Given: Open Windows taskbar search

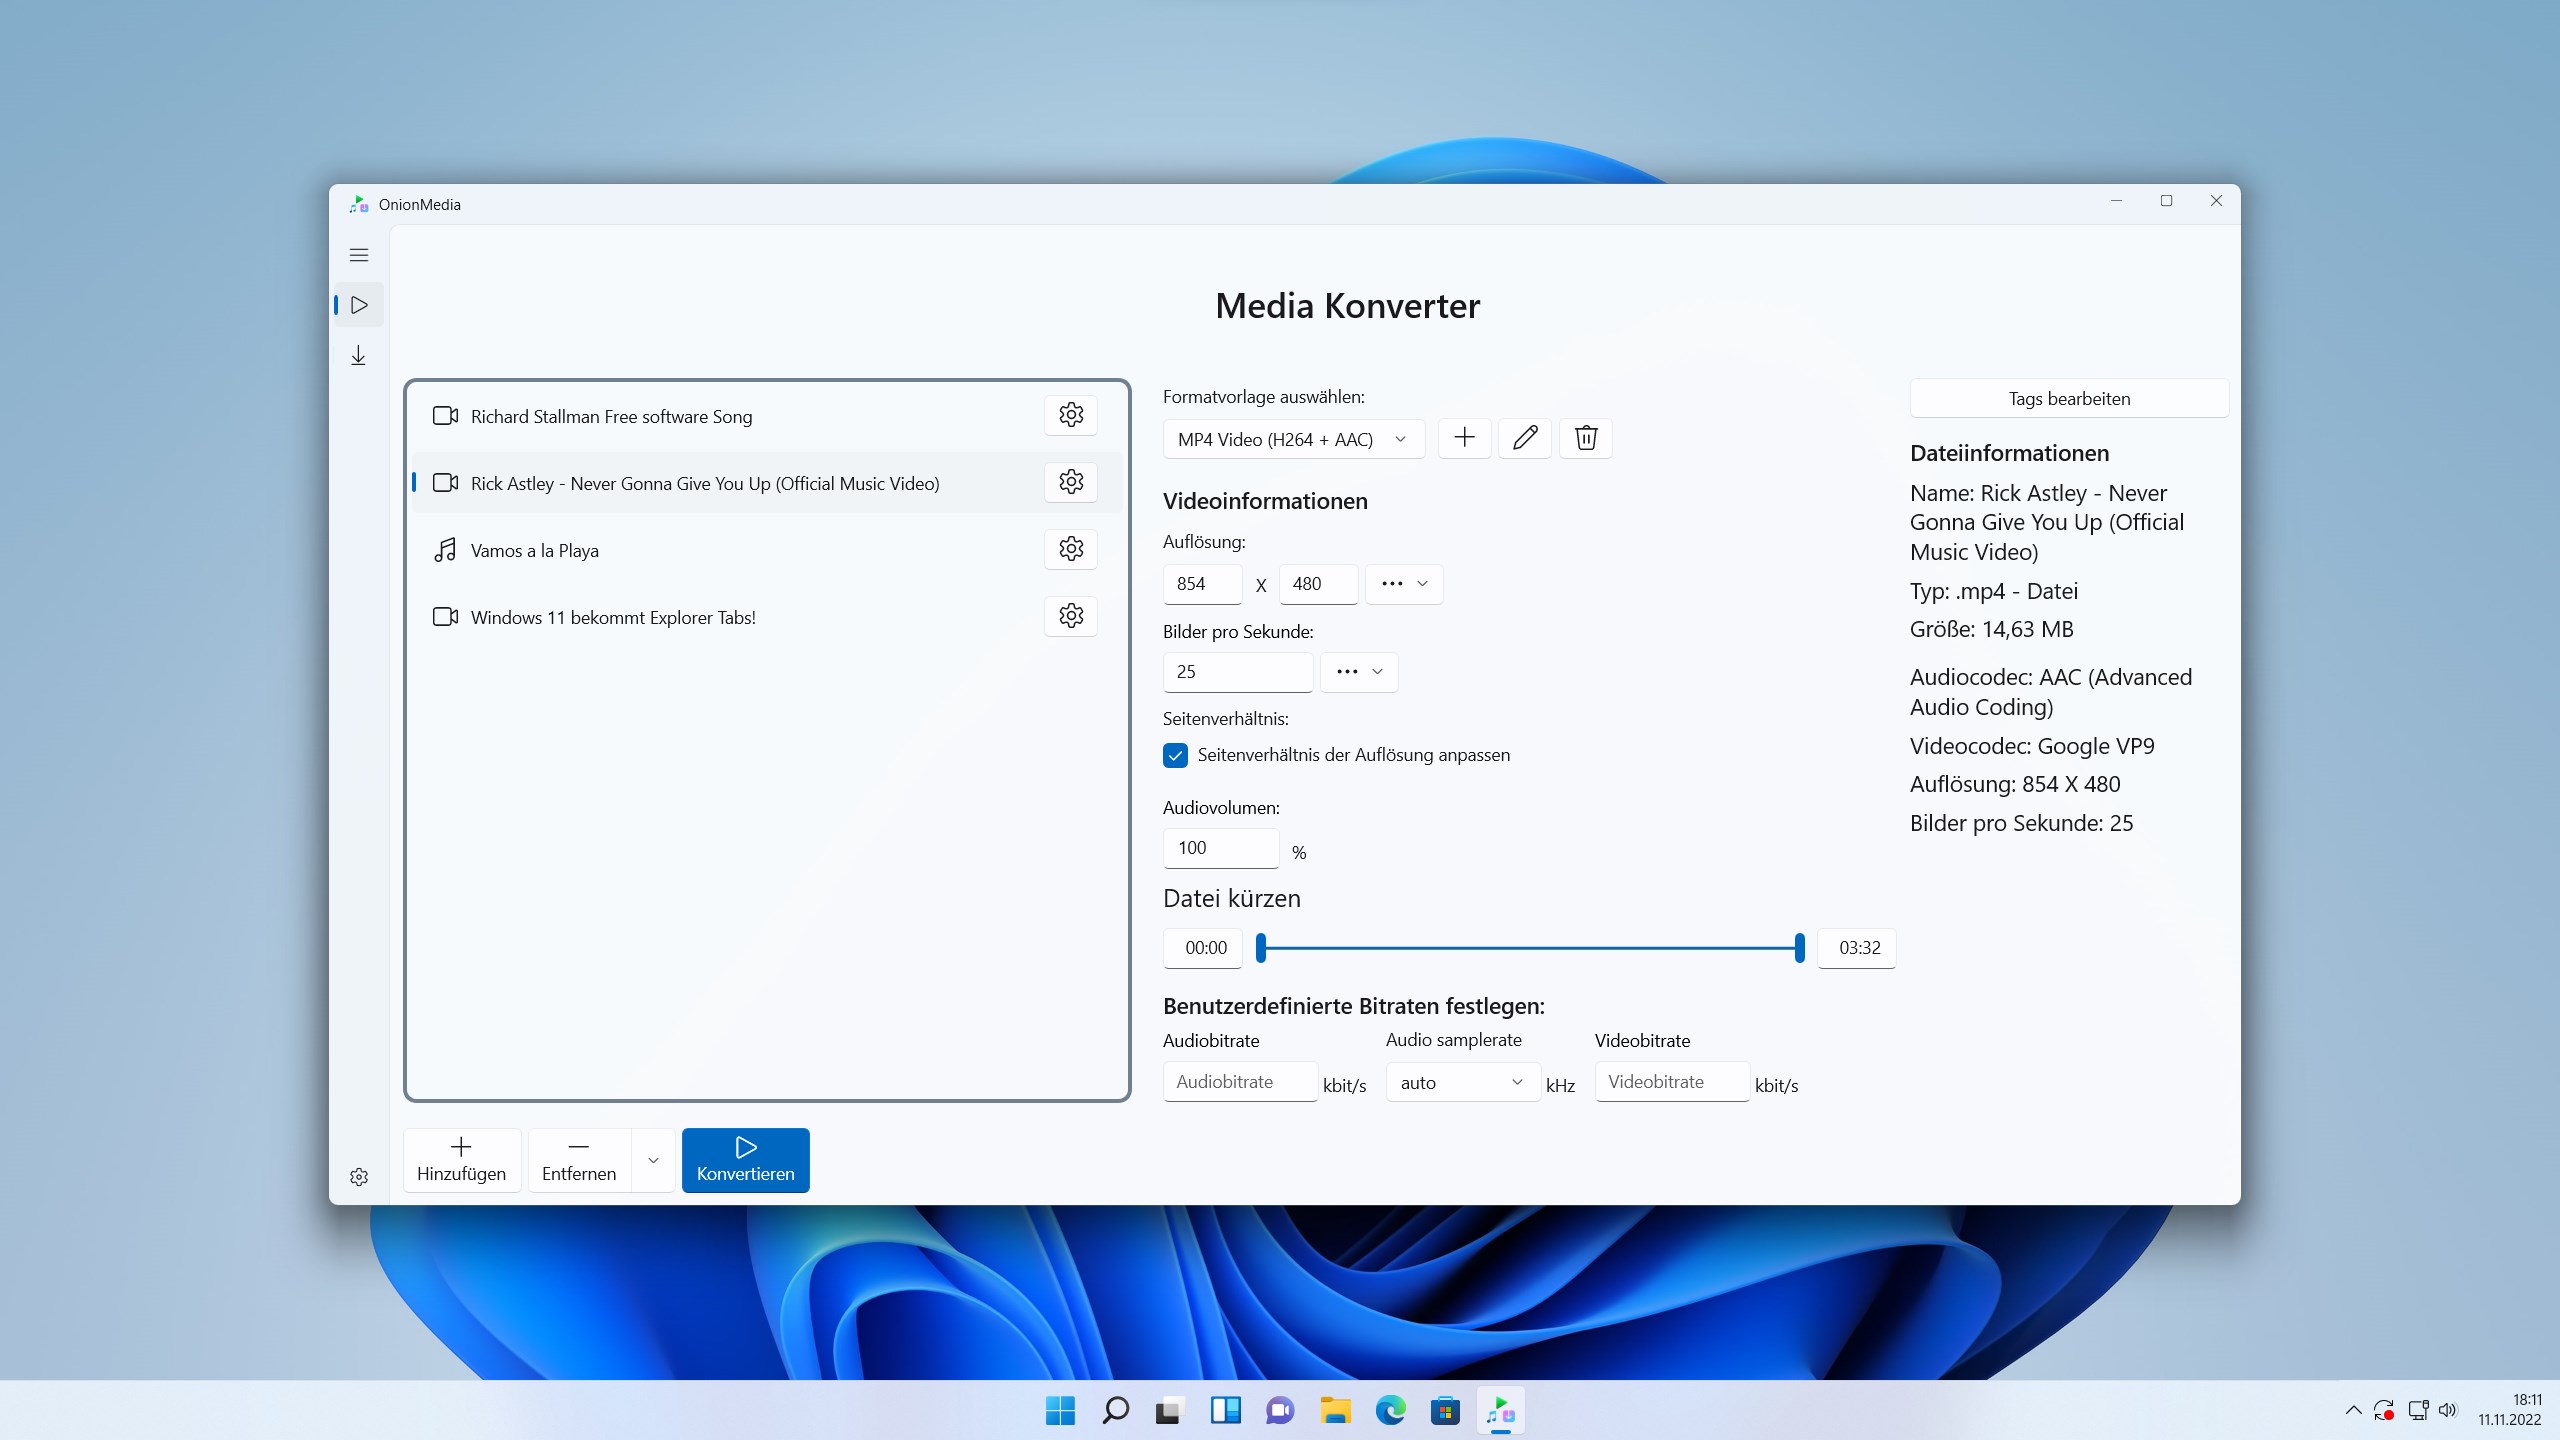Looking at the screenshot, I should coord(1115,1411).
